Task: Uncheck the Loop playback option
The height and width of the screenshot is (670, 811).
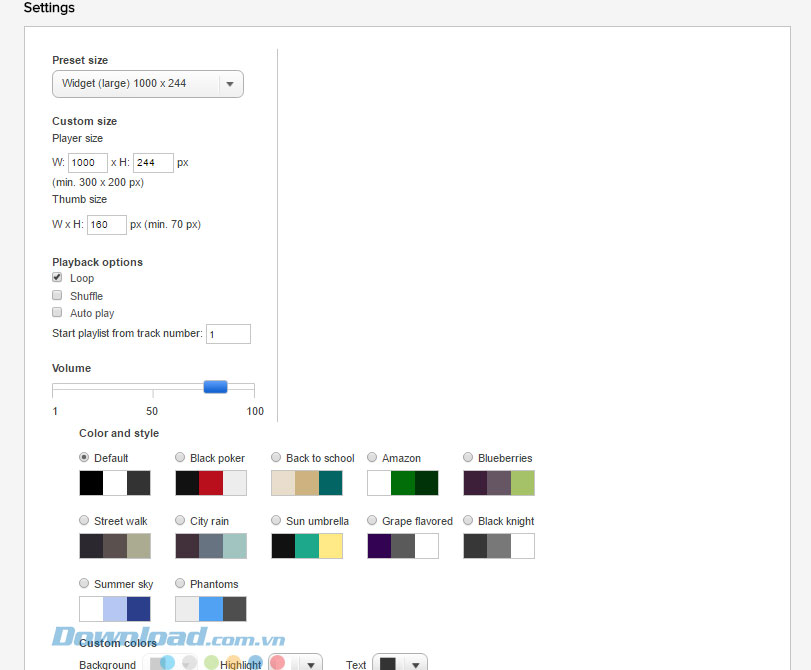Action: click(58, 278)
